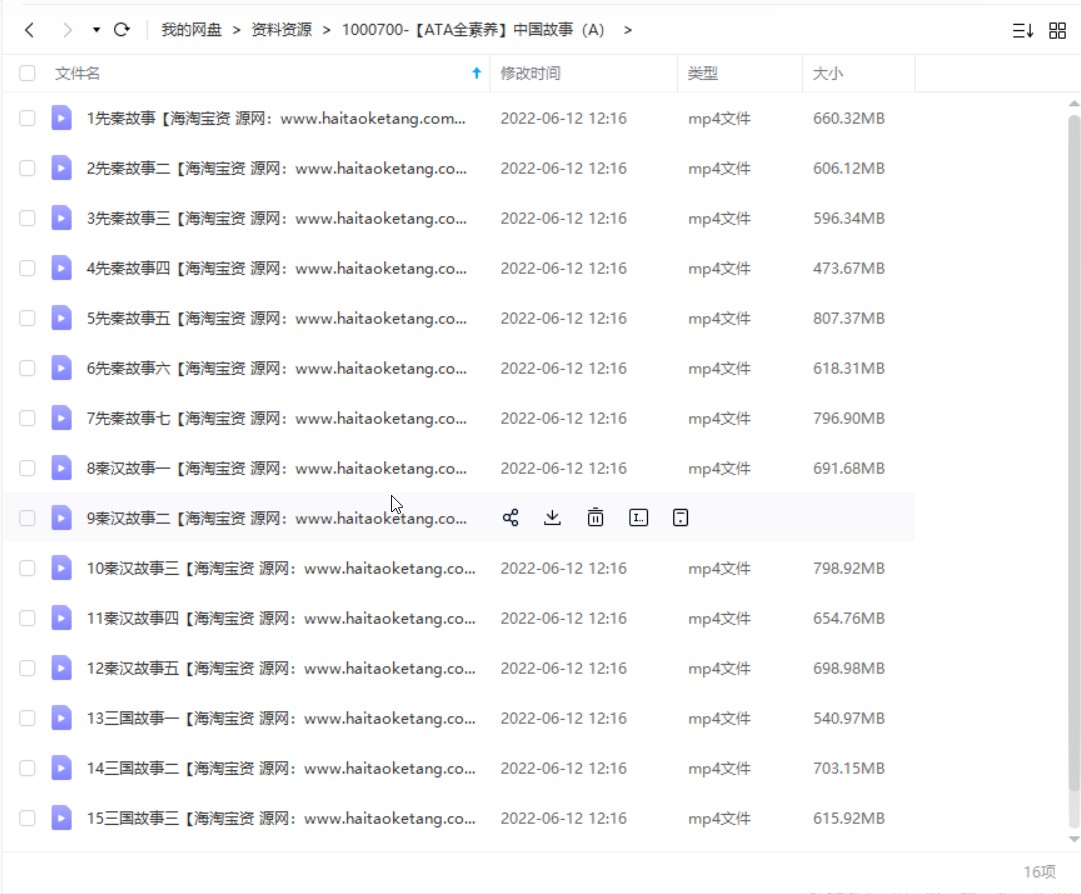Navigate to 我的网盘 breadcrumb
The height and width of the screenshot is (894, 1081).
192,30
